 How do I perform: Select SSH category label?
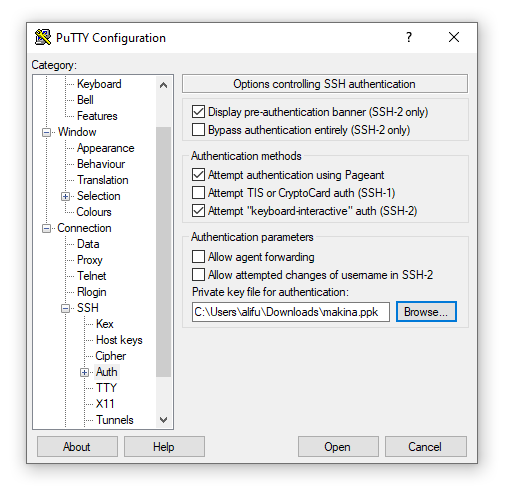pos(87,308)
